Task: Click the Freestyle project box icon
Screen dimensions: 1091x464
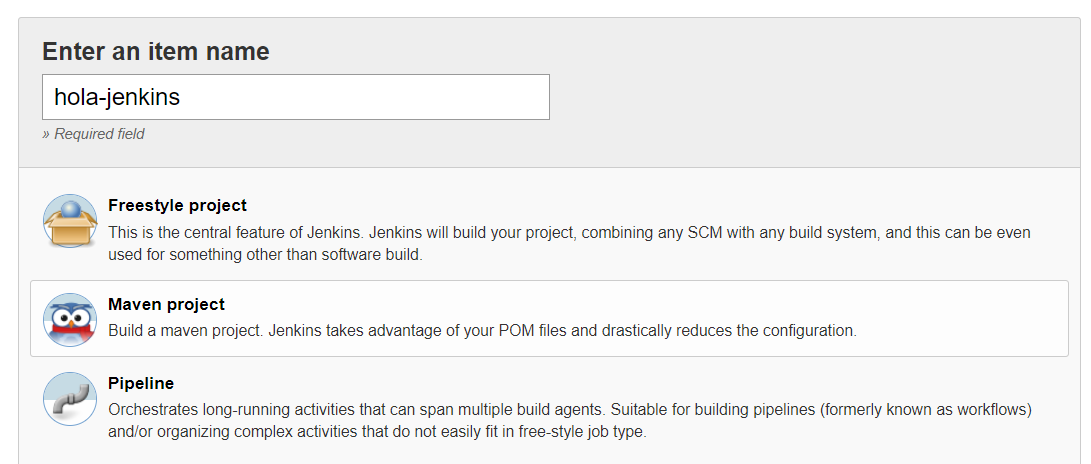Action: coord(70,221)
